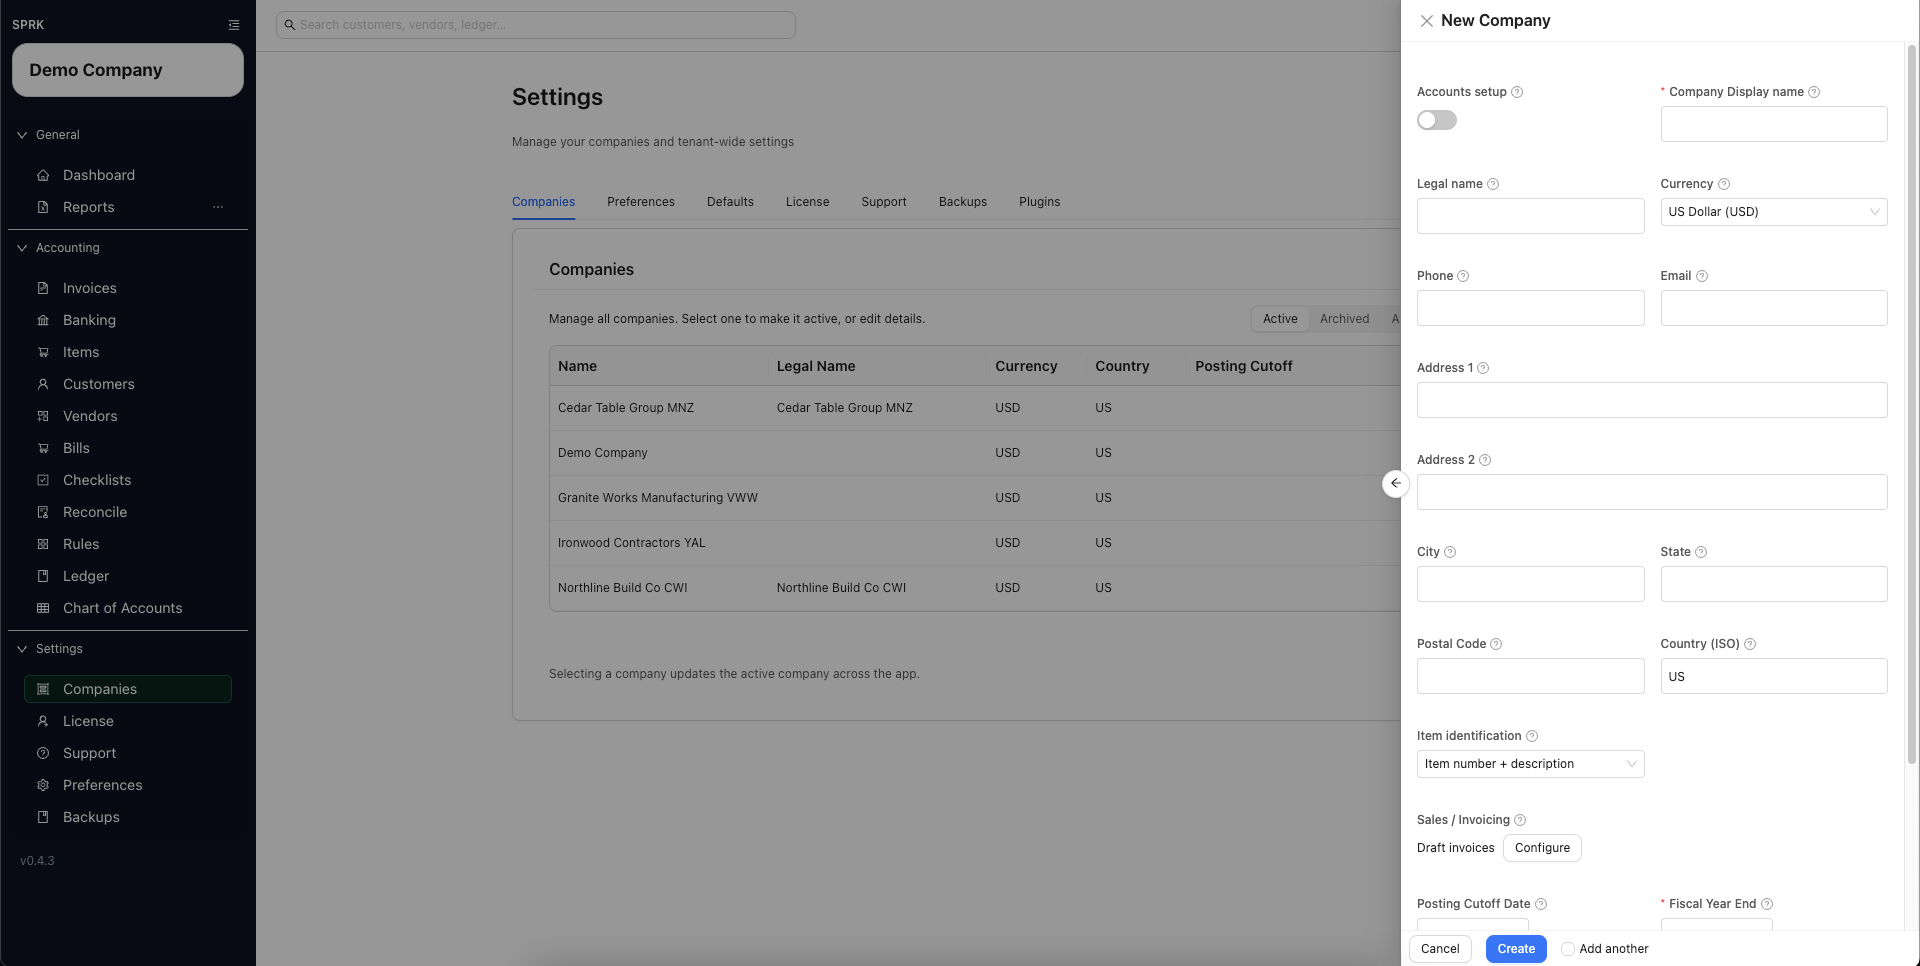Click the sidebar collapse menu icon
The height and width of the screenshot is (966, 1920).
pos(234,25)
